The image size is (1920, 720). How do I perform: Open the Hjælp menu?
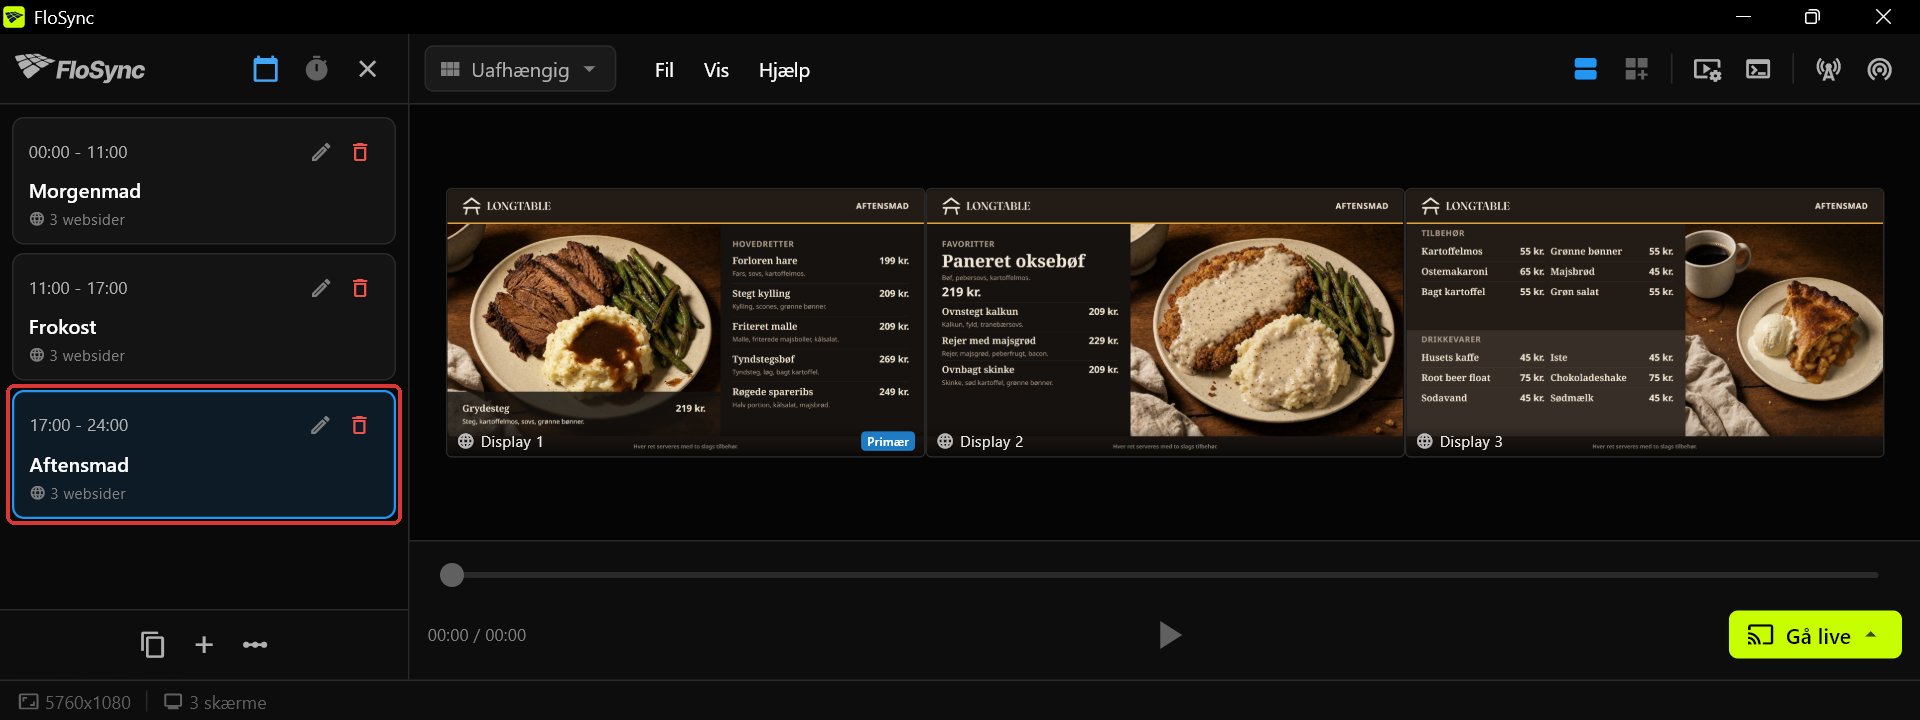784,70
